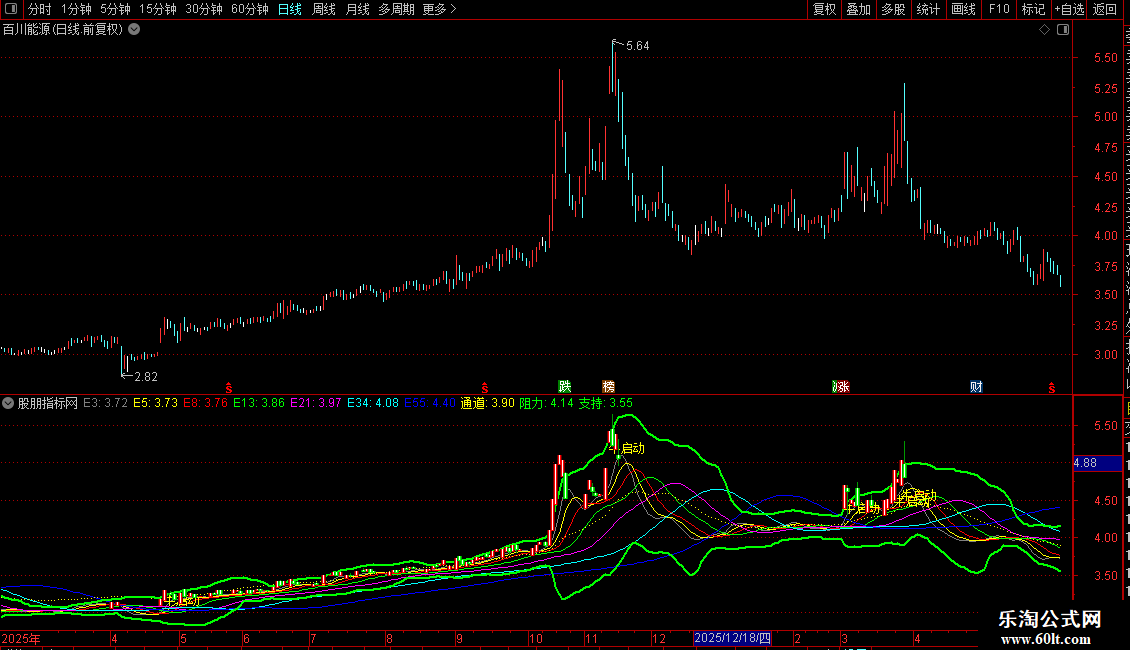Select the 30分钟 period

coord(204,9)
